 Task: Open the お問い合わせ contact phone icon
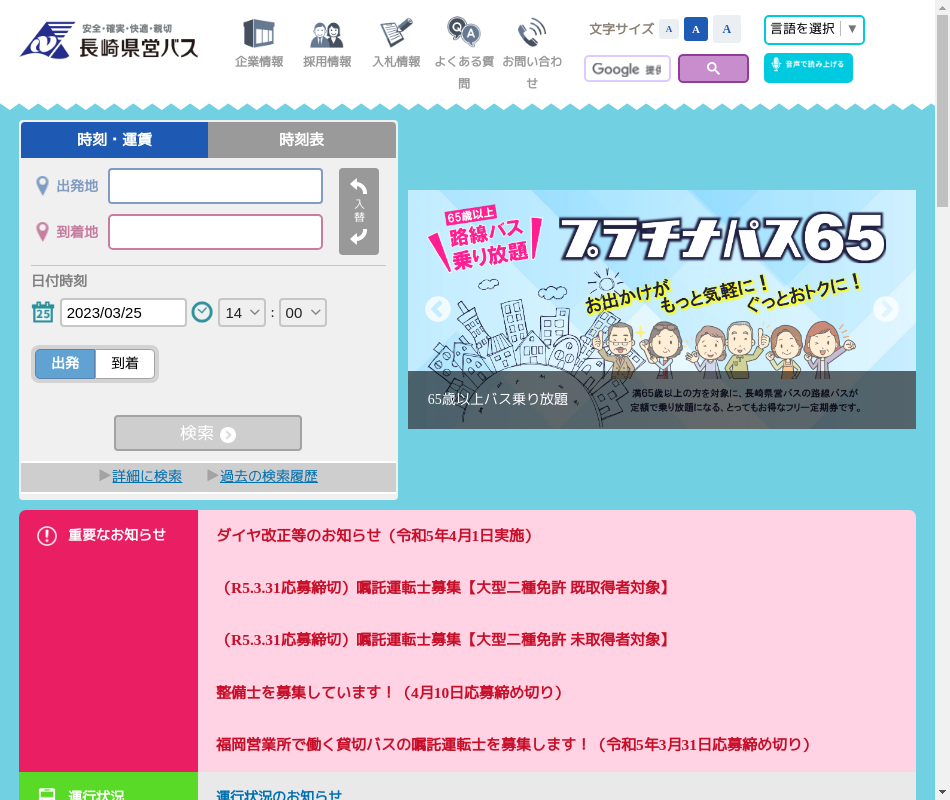pyautogui.click(x=532, y=34)
